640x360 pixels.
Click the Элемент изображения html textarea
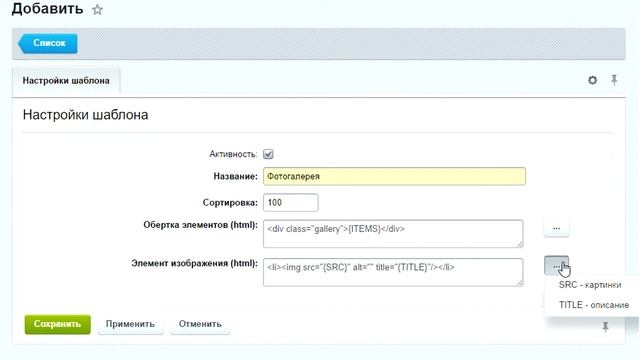click(393, 272)
